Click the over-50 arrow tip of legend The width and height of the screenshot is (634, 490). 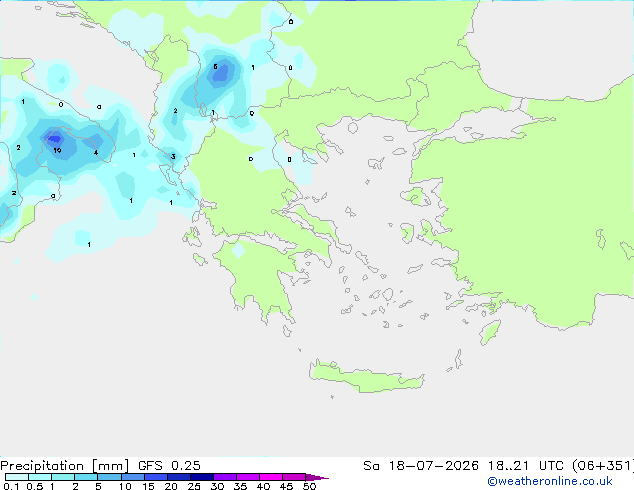click(317, 477)
